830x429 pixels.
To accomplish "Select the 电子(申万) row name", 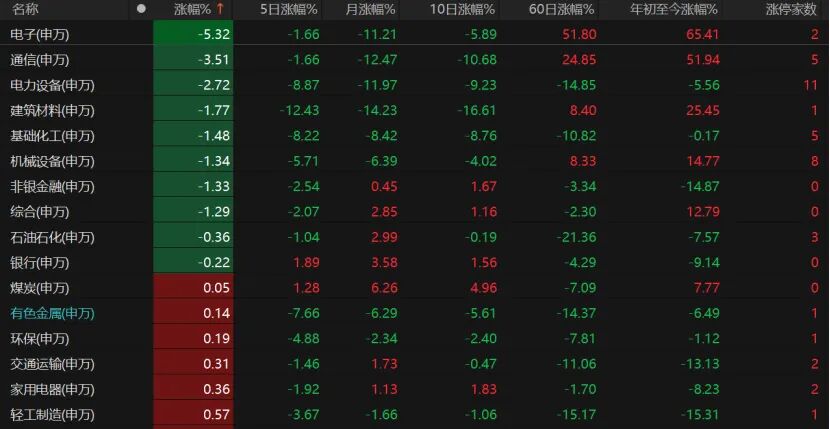I will 40,34.
